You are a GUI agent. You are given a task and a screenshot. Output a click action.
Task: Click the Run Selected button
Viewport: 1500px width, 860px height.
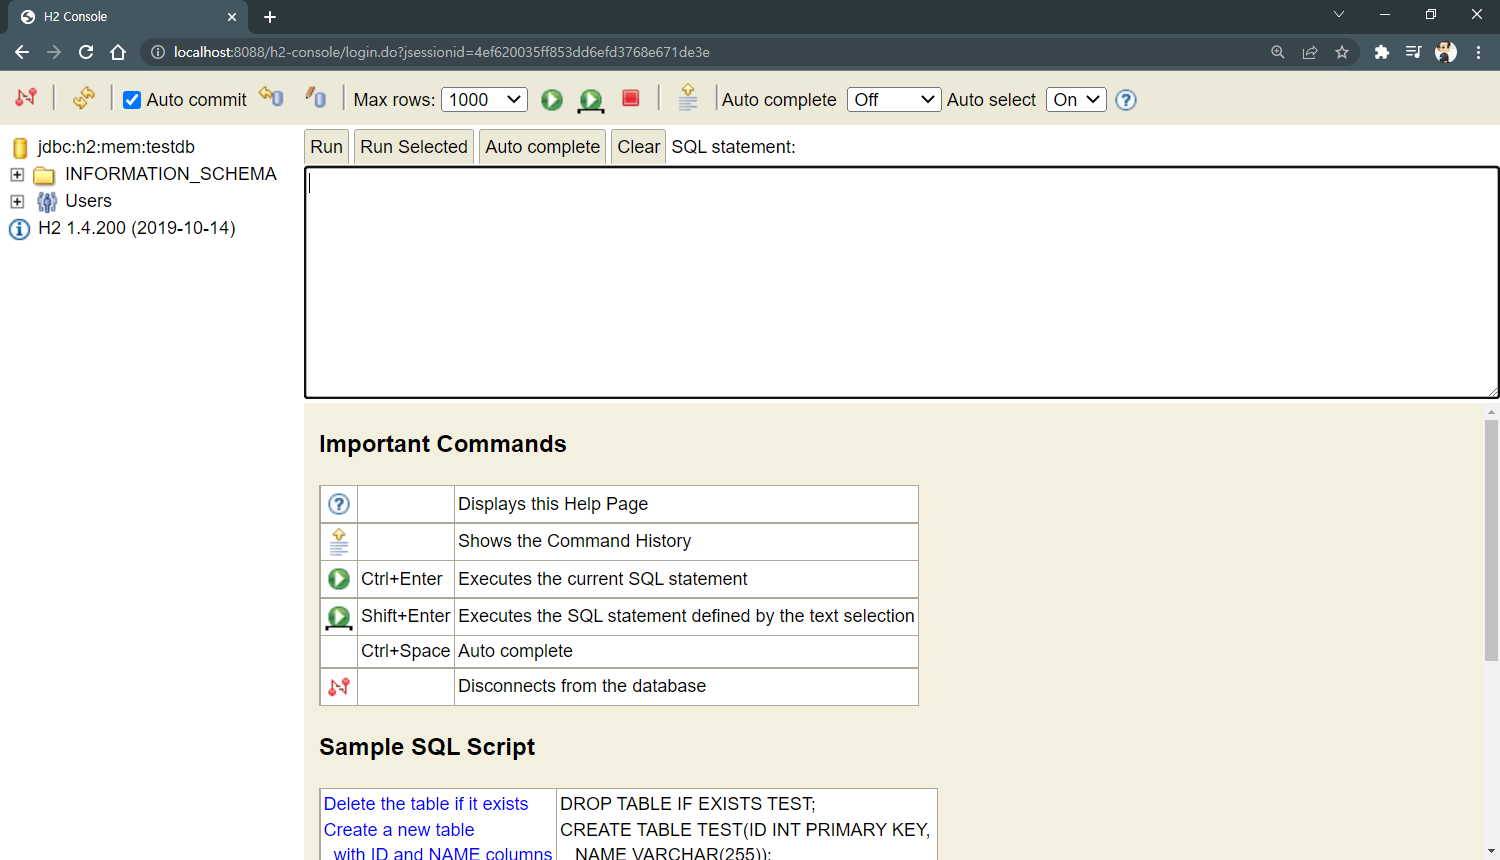(414, 147)
